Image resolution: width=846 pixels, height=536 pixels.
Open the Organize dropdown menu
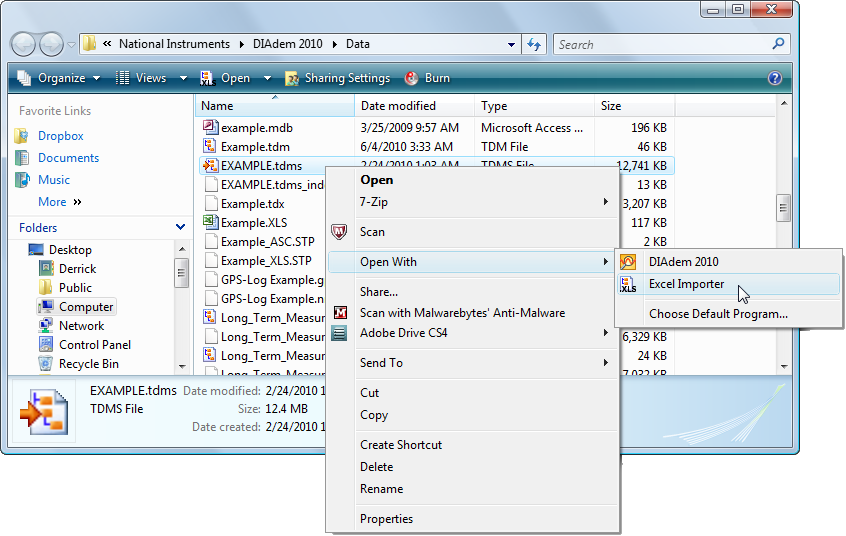pos(58,78)
